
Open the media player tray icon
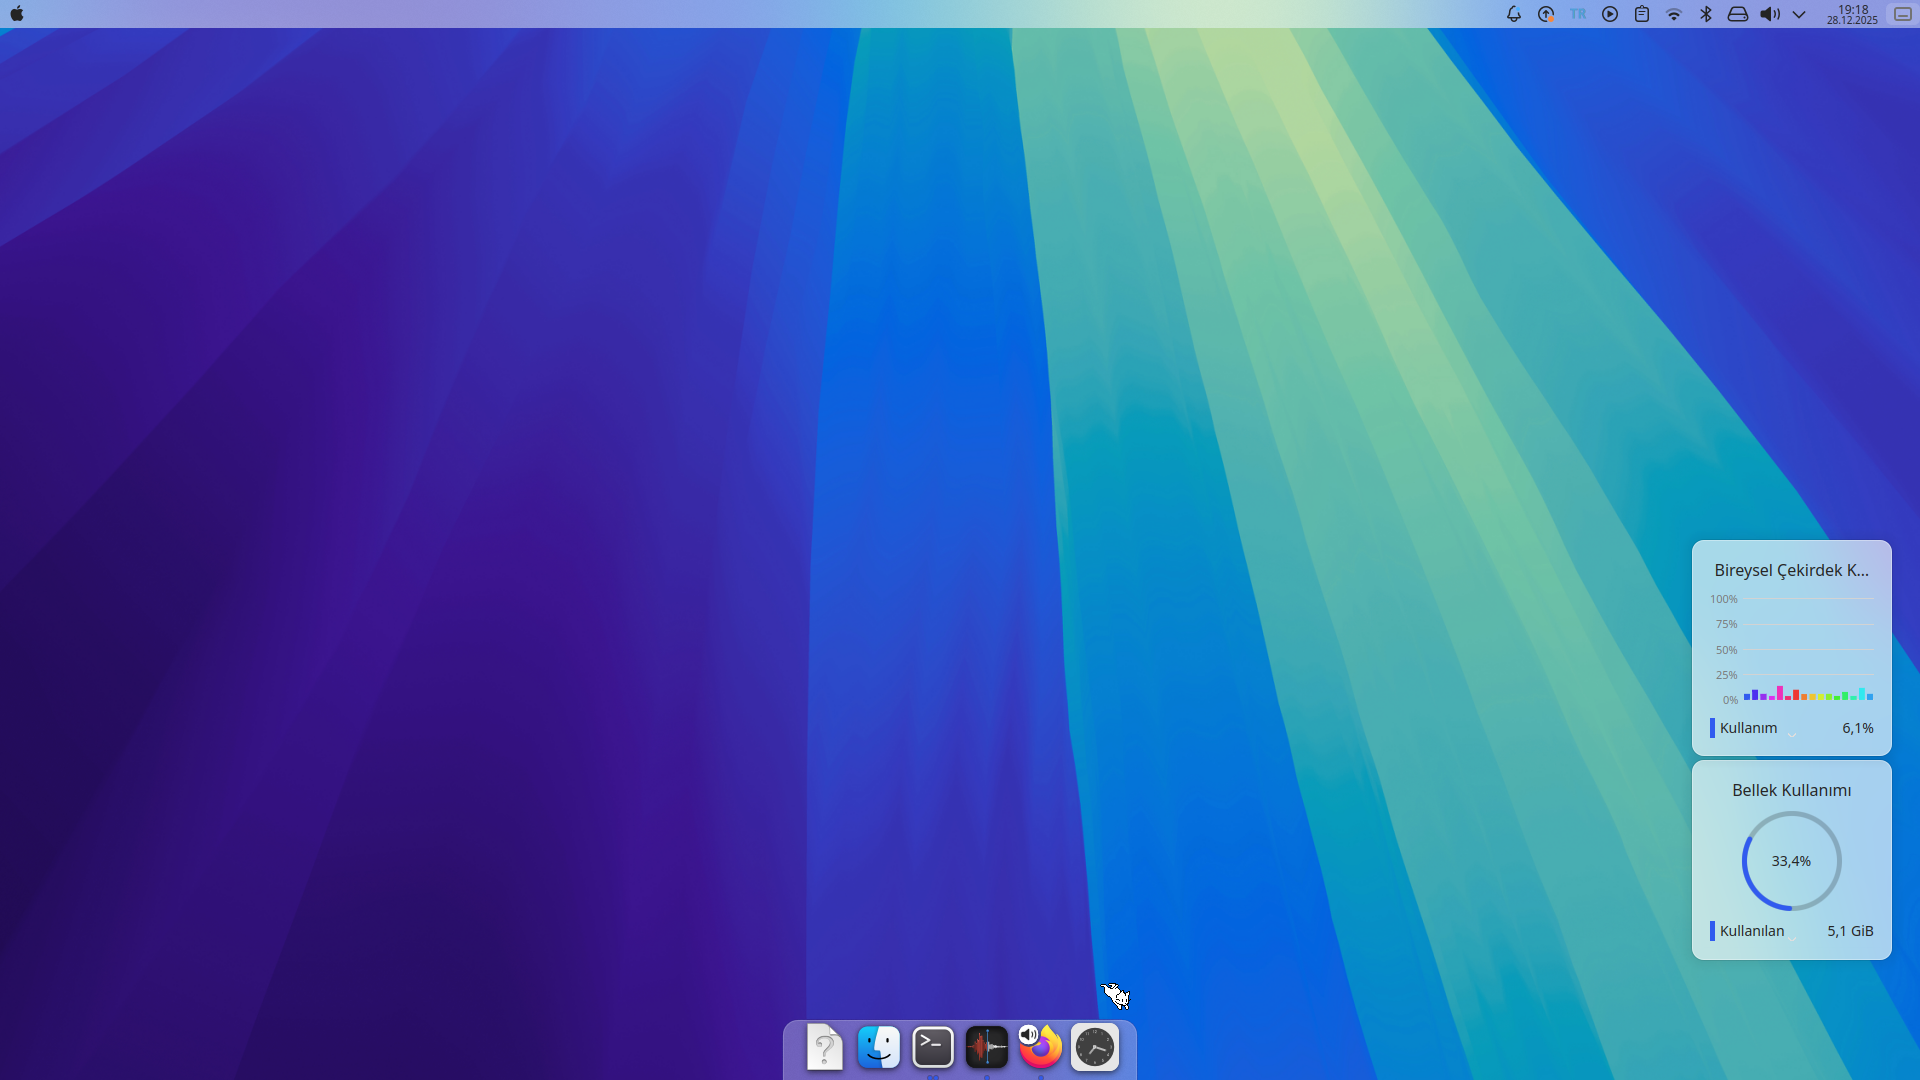point(1610,14)
